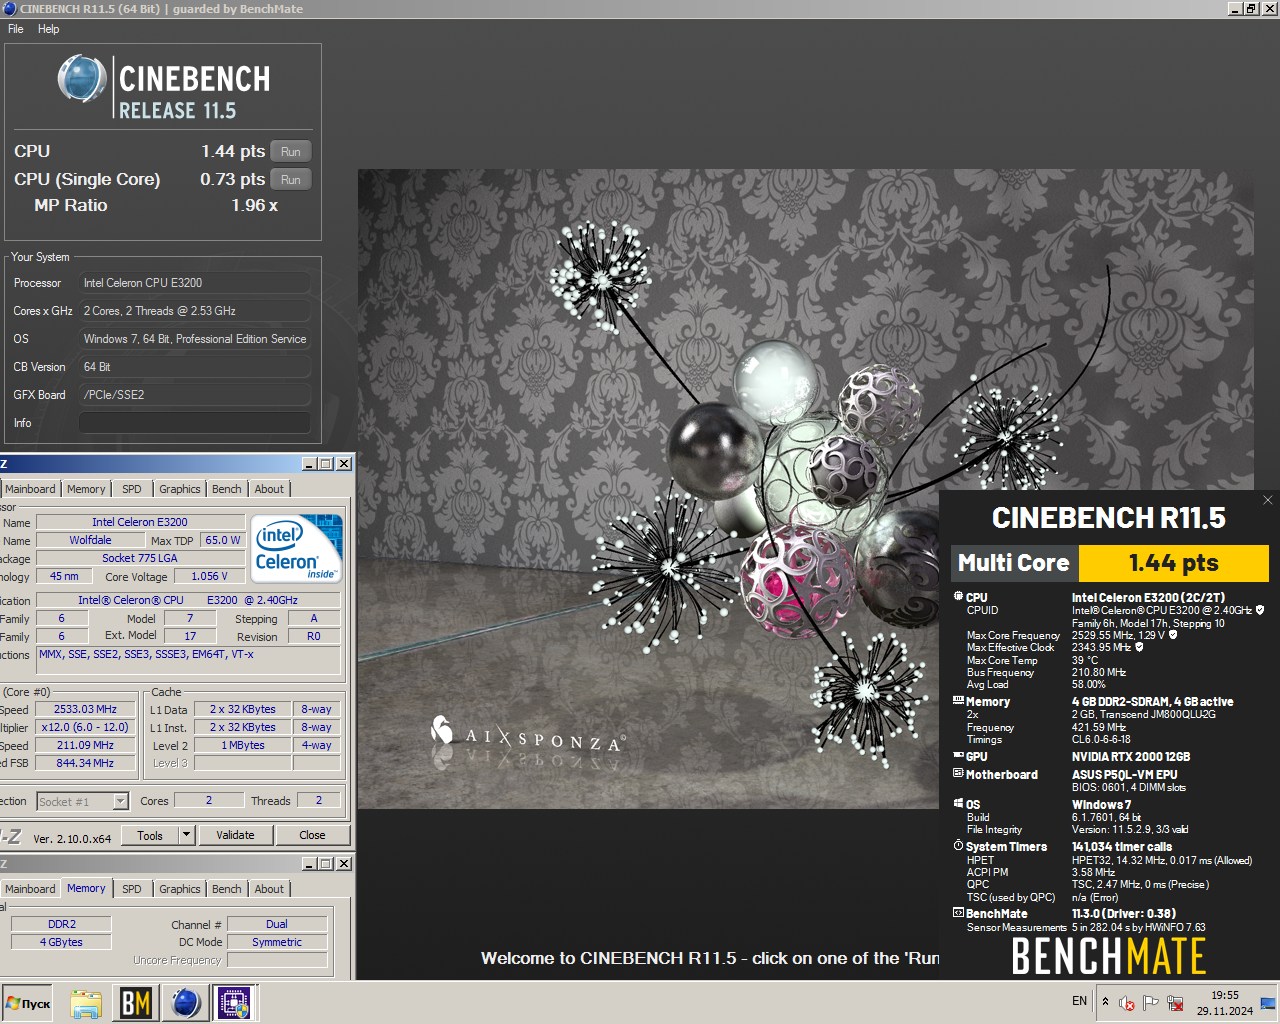1280x1024 pixels.
Task: Click the GPU card icon in the BenchMate panel
Action: [x=958, y=756]
